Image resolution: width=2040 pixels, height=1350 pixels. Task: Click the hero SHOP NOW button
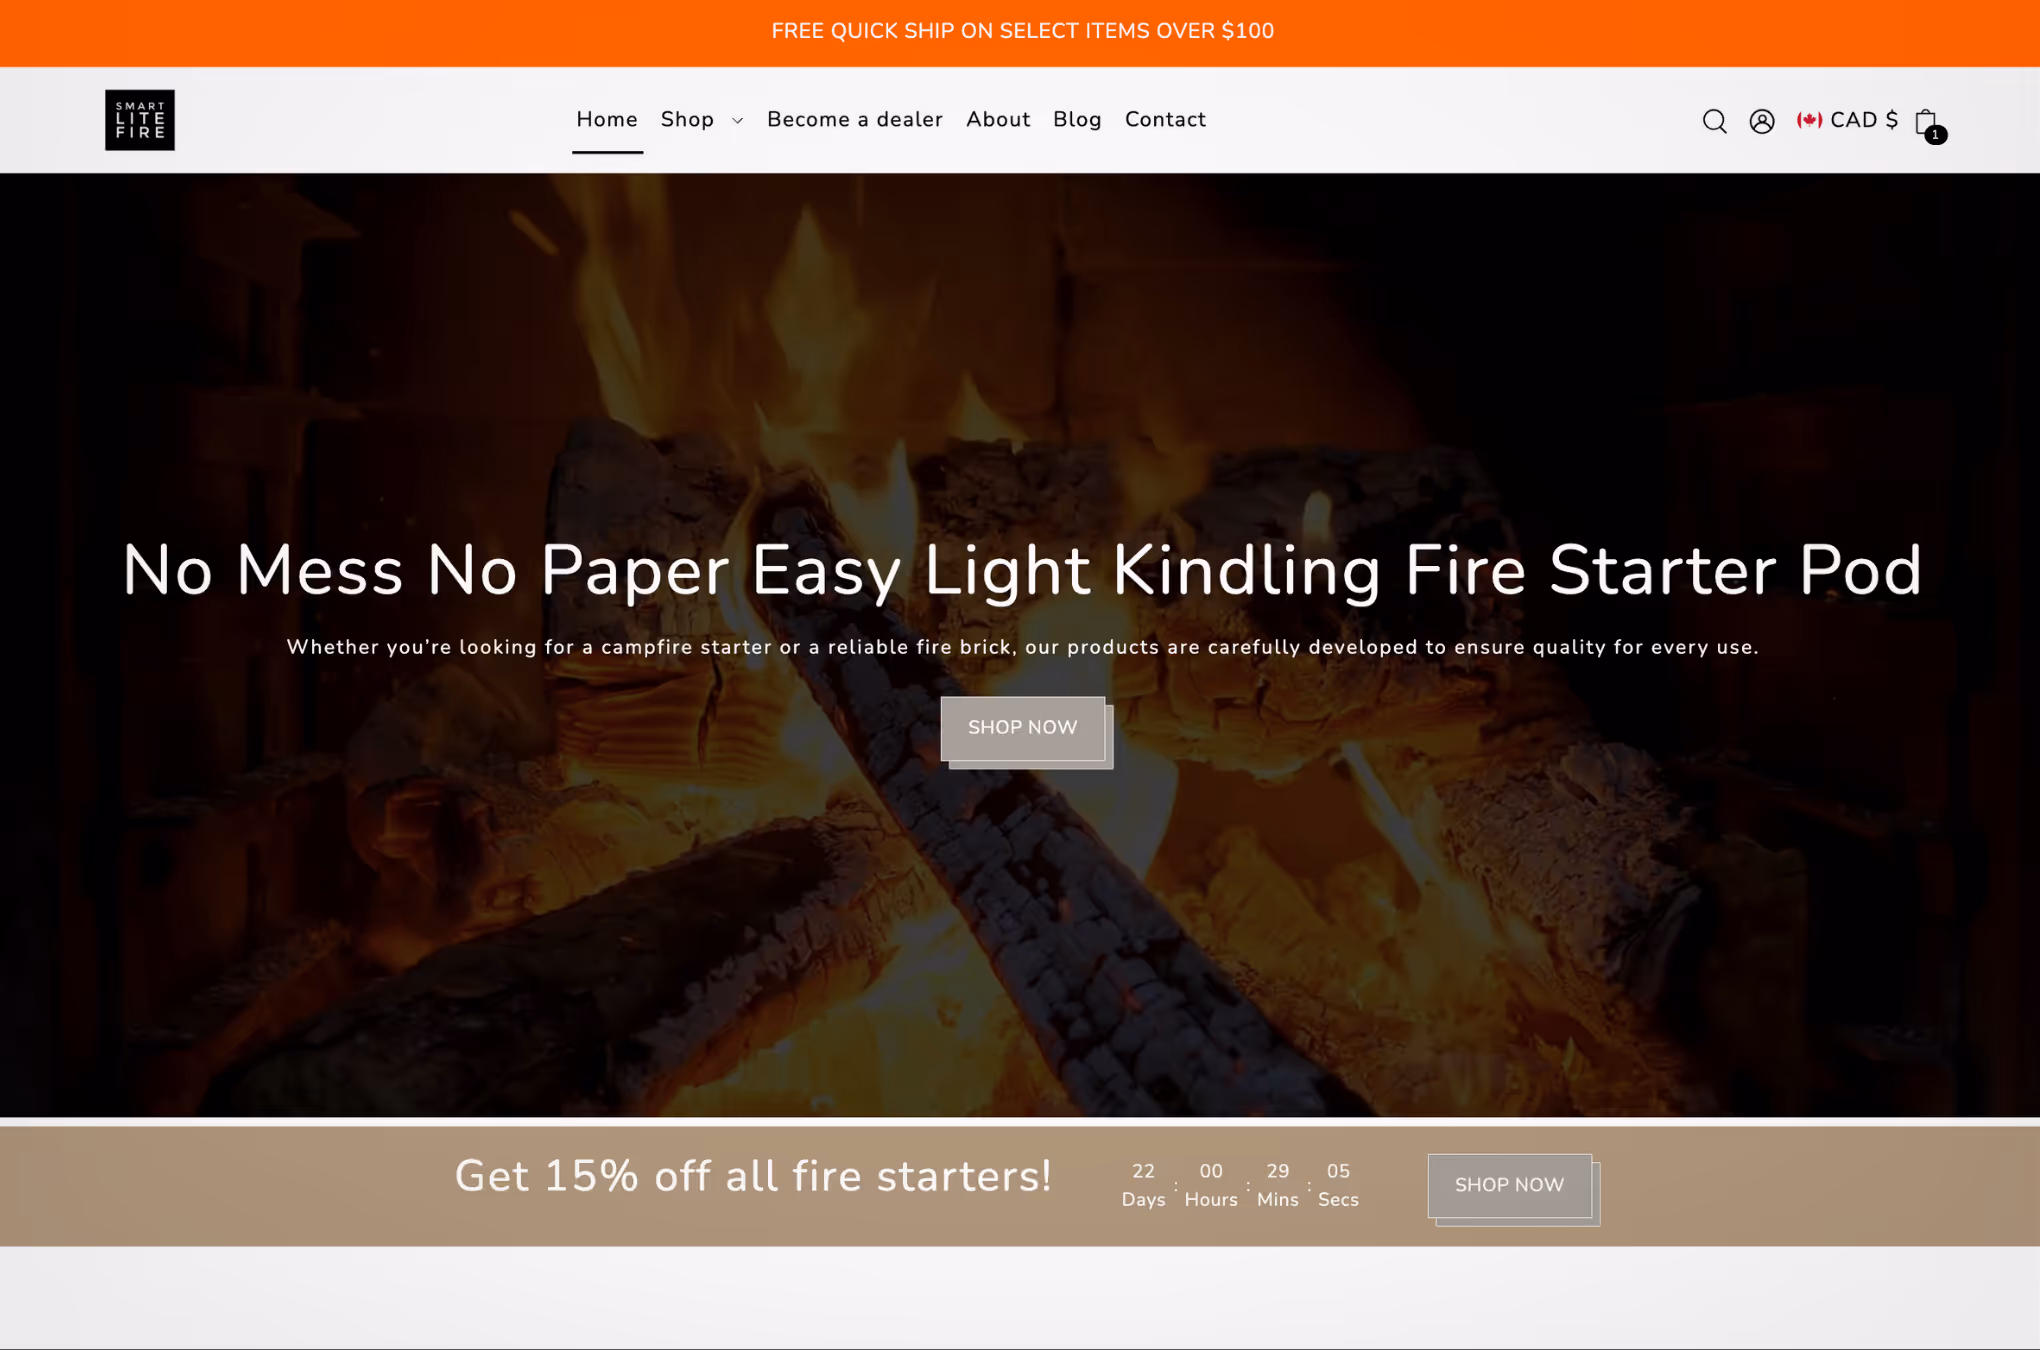[x=1022, y=728]
